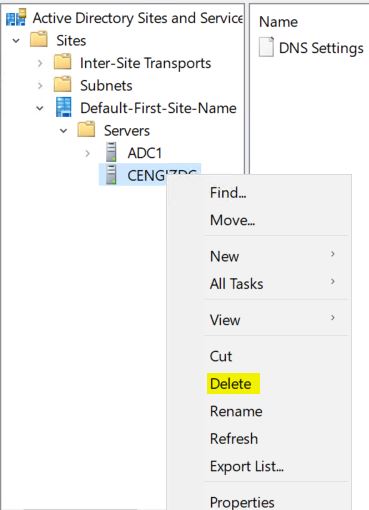Expand the Inter-Site Transports node
This screenshot has width=369, height=510.
point(40,63)
